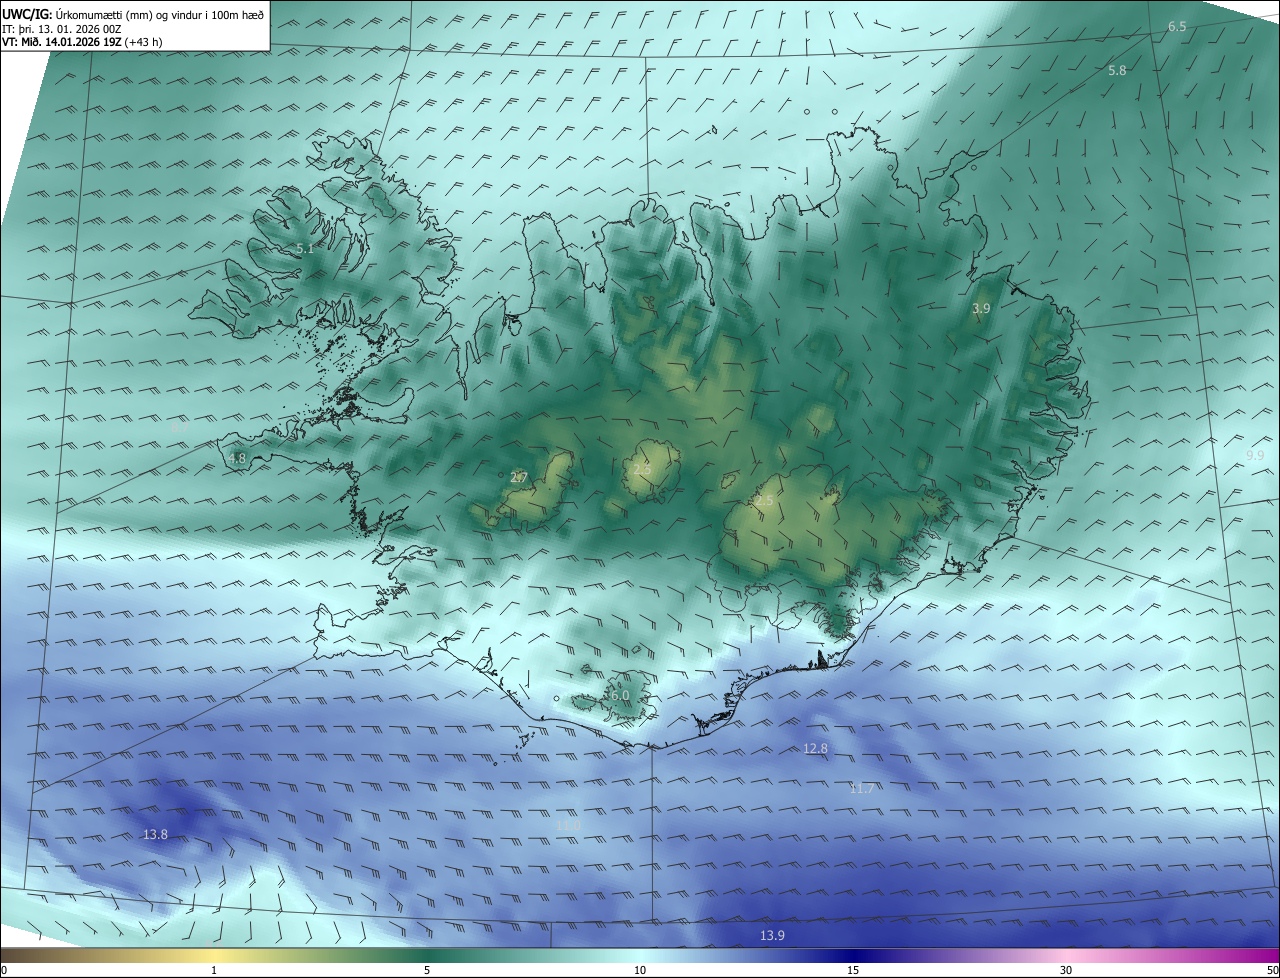
Task: Click the 2.5 value inside the small round glacier
Action: point(642,469)
